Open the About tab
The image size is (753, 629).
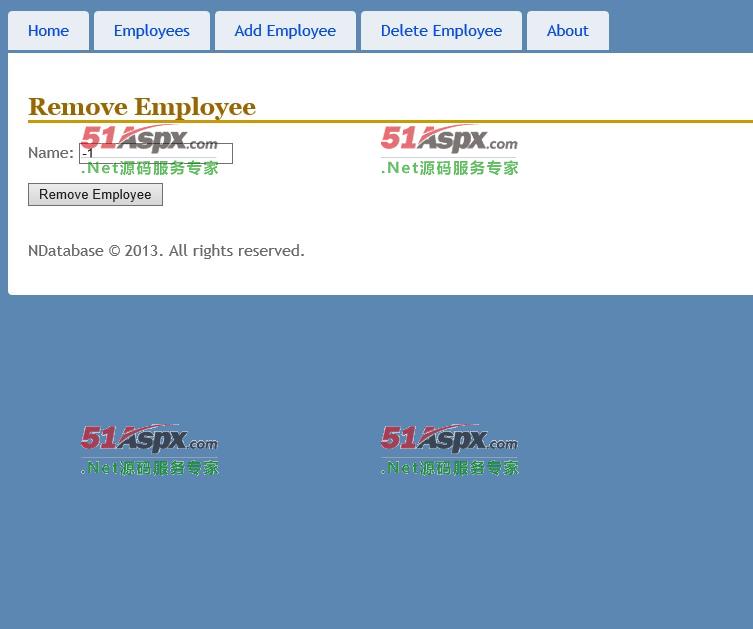coord(568,31)
